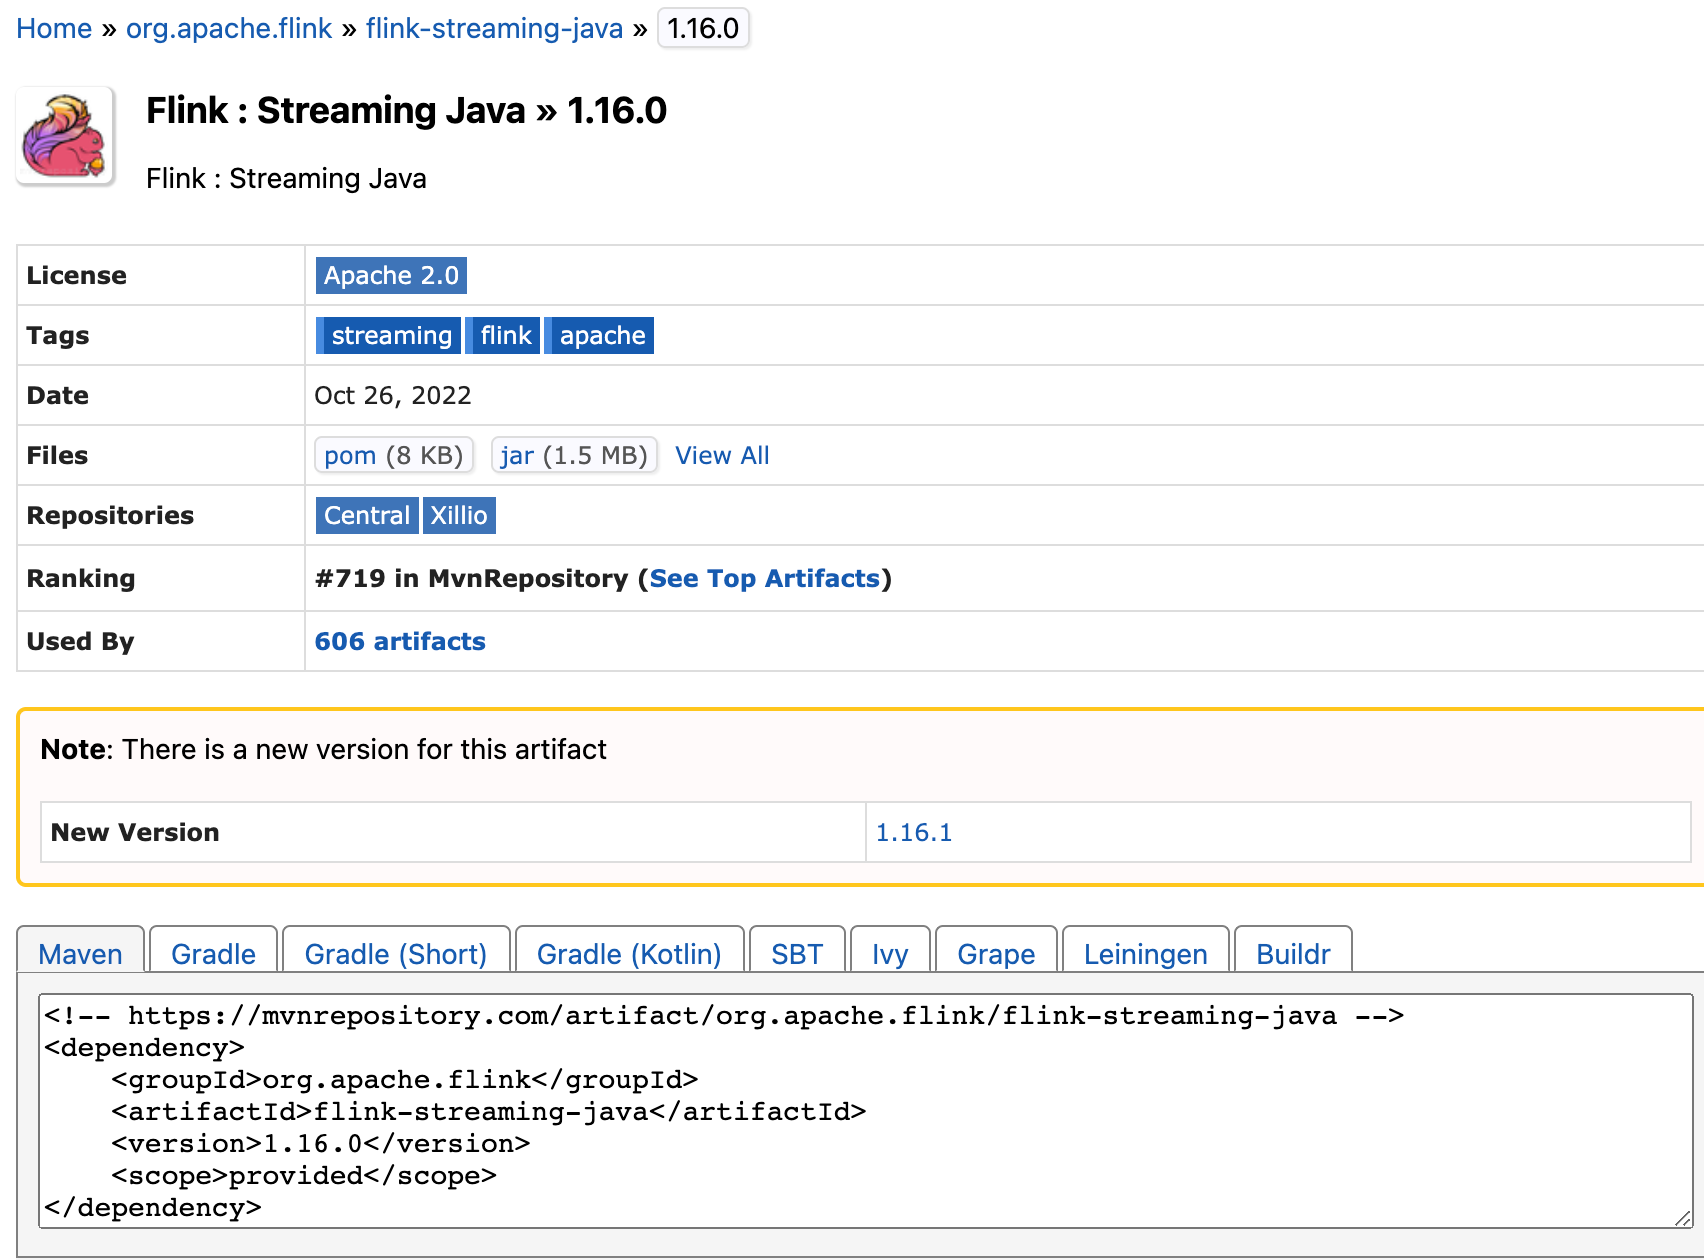This screenshot has height=1260, width=1704.
Task: Switch to the Ivy tab
Action: (890, 950)
